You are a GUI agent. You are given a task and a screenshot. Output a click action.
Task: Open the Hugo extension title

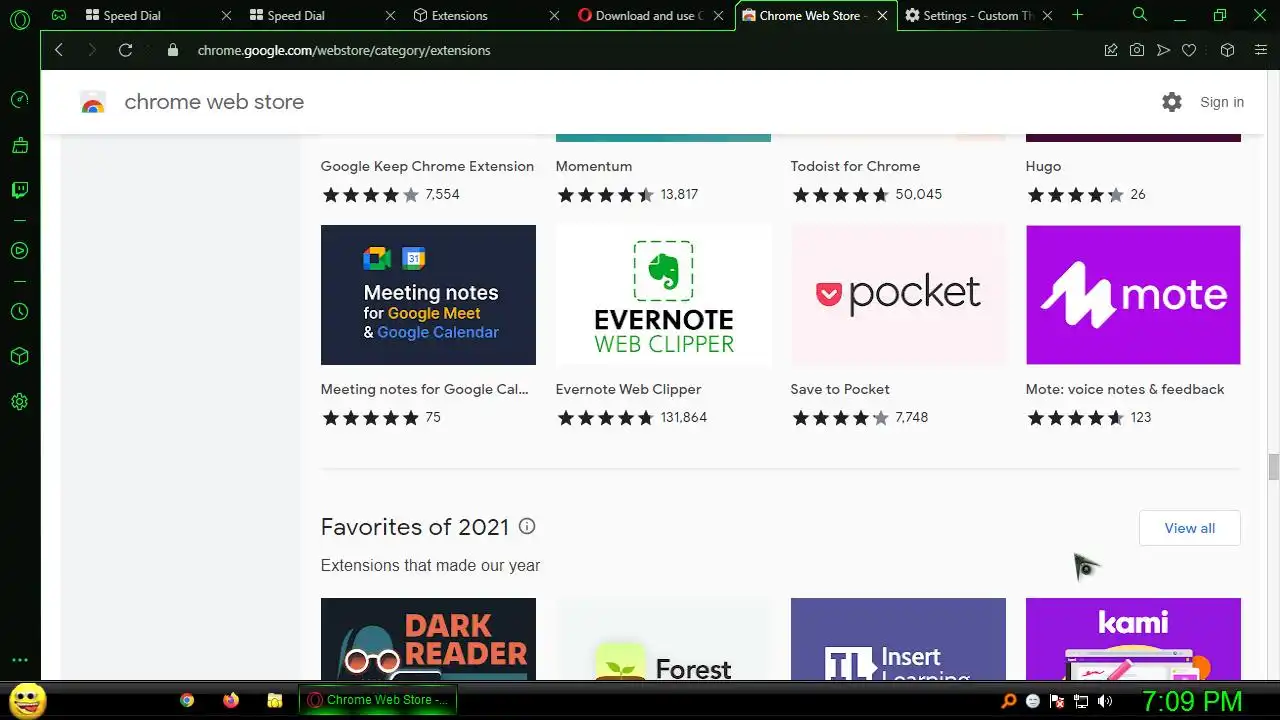1043,166
